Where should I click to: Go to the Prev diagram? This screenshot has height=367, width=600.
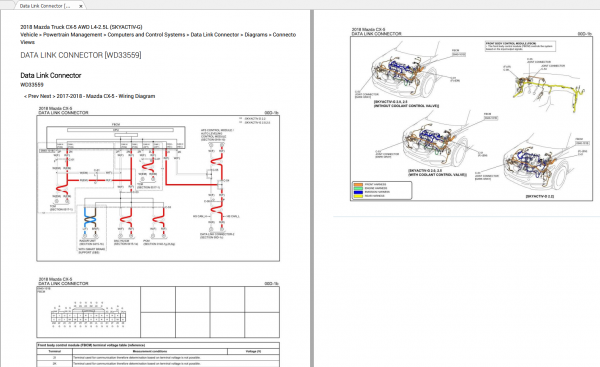[33, 96]
